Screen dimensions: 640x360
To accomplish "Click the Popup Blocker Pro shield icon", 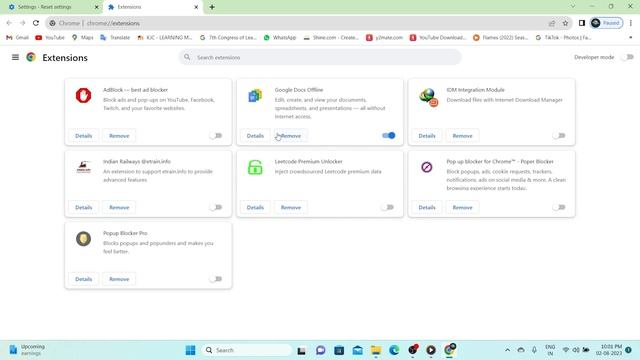I will pyautogui.click(x=83, y=239).
